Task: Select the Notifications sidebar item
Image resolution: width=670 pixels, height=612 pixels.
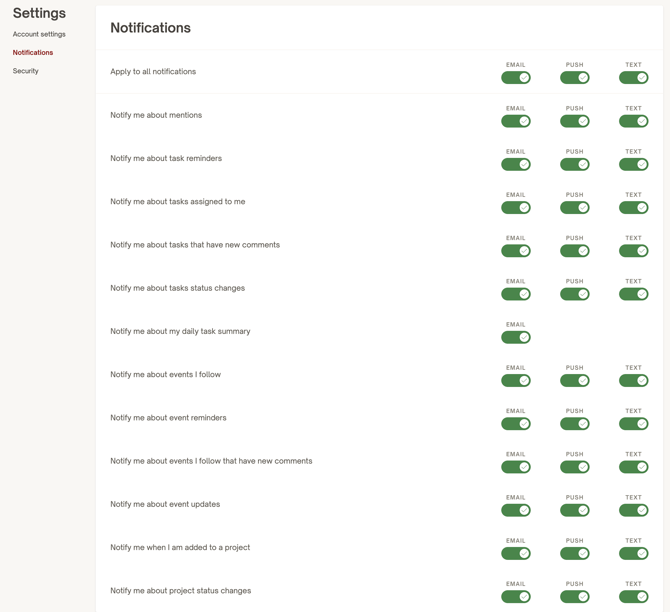Action: click(x=33, y=52)
